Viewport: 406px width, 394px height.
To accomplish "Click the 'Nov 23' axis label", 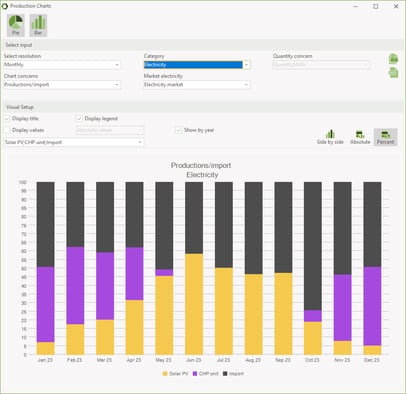I will (342, 360).
